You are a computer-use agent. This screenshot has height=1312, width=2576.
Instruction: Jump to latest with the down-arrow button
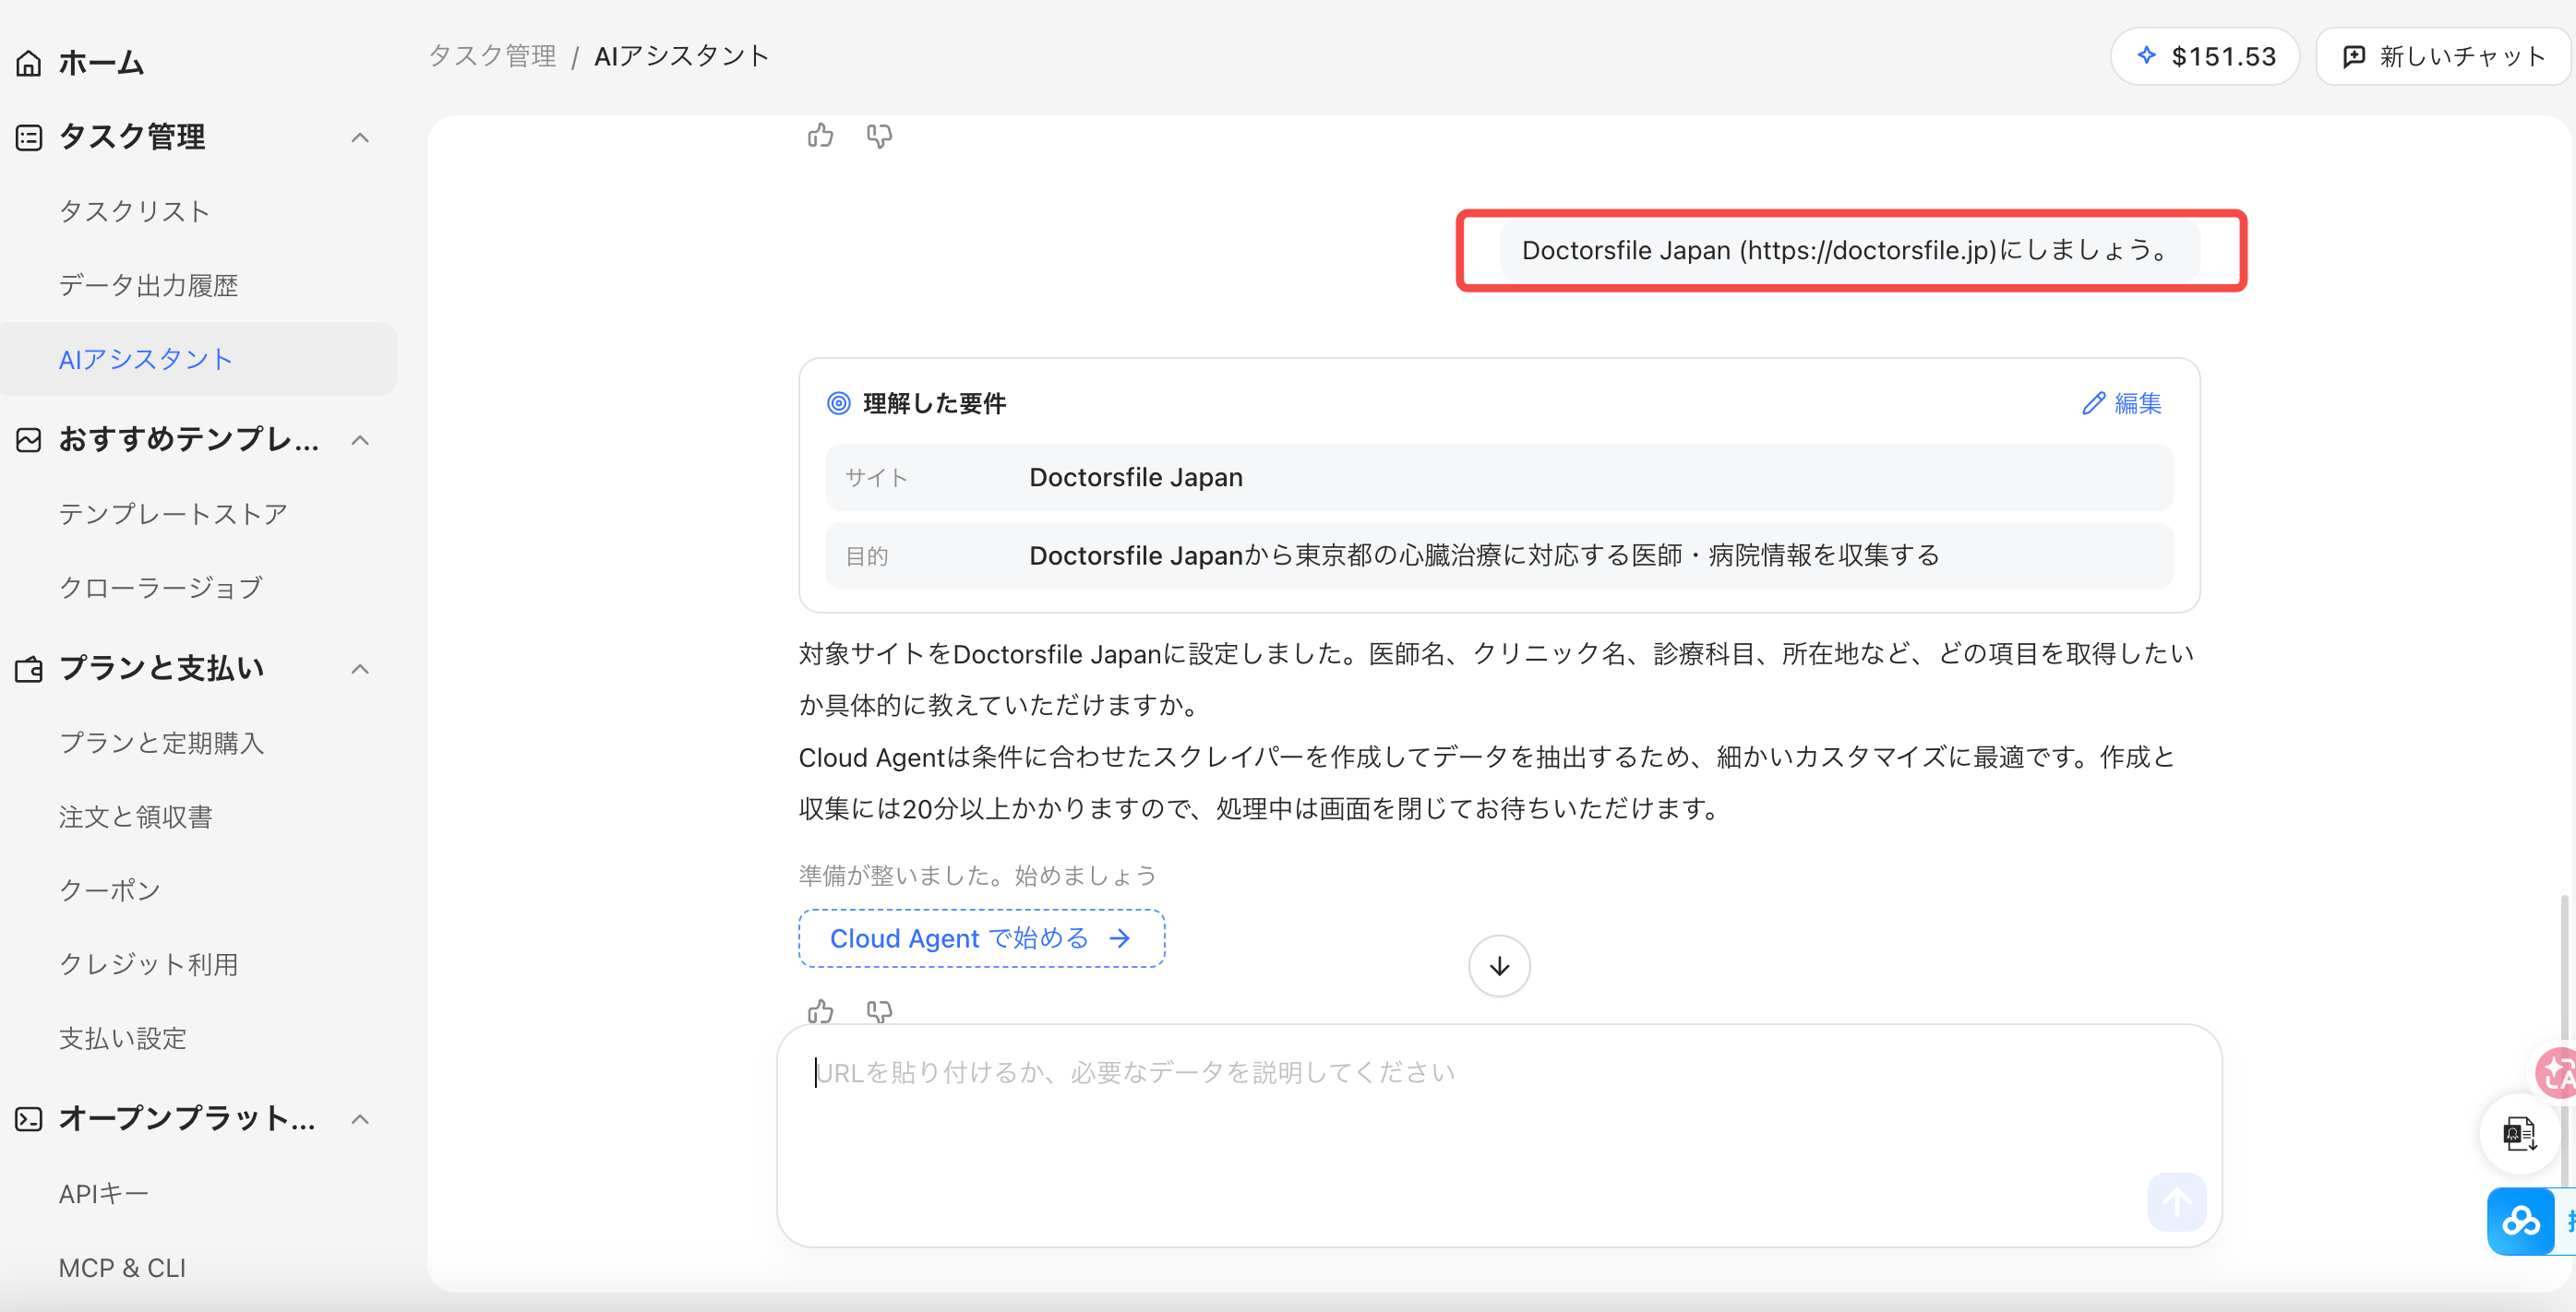click(x=1499, y=965)
